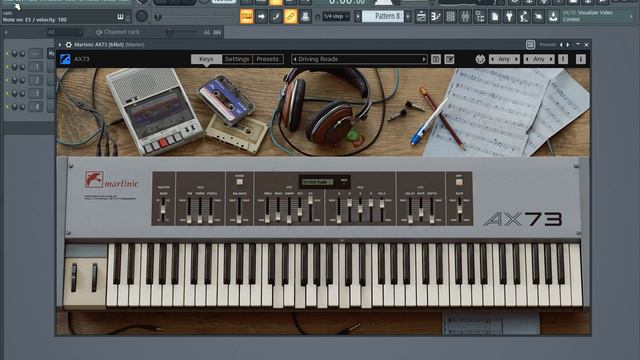
Task: Click the stamp tool toolbar icon
Action: tap(305, 17)
